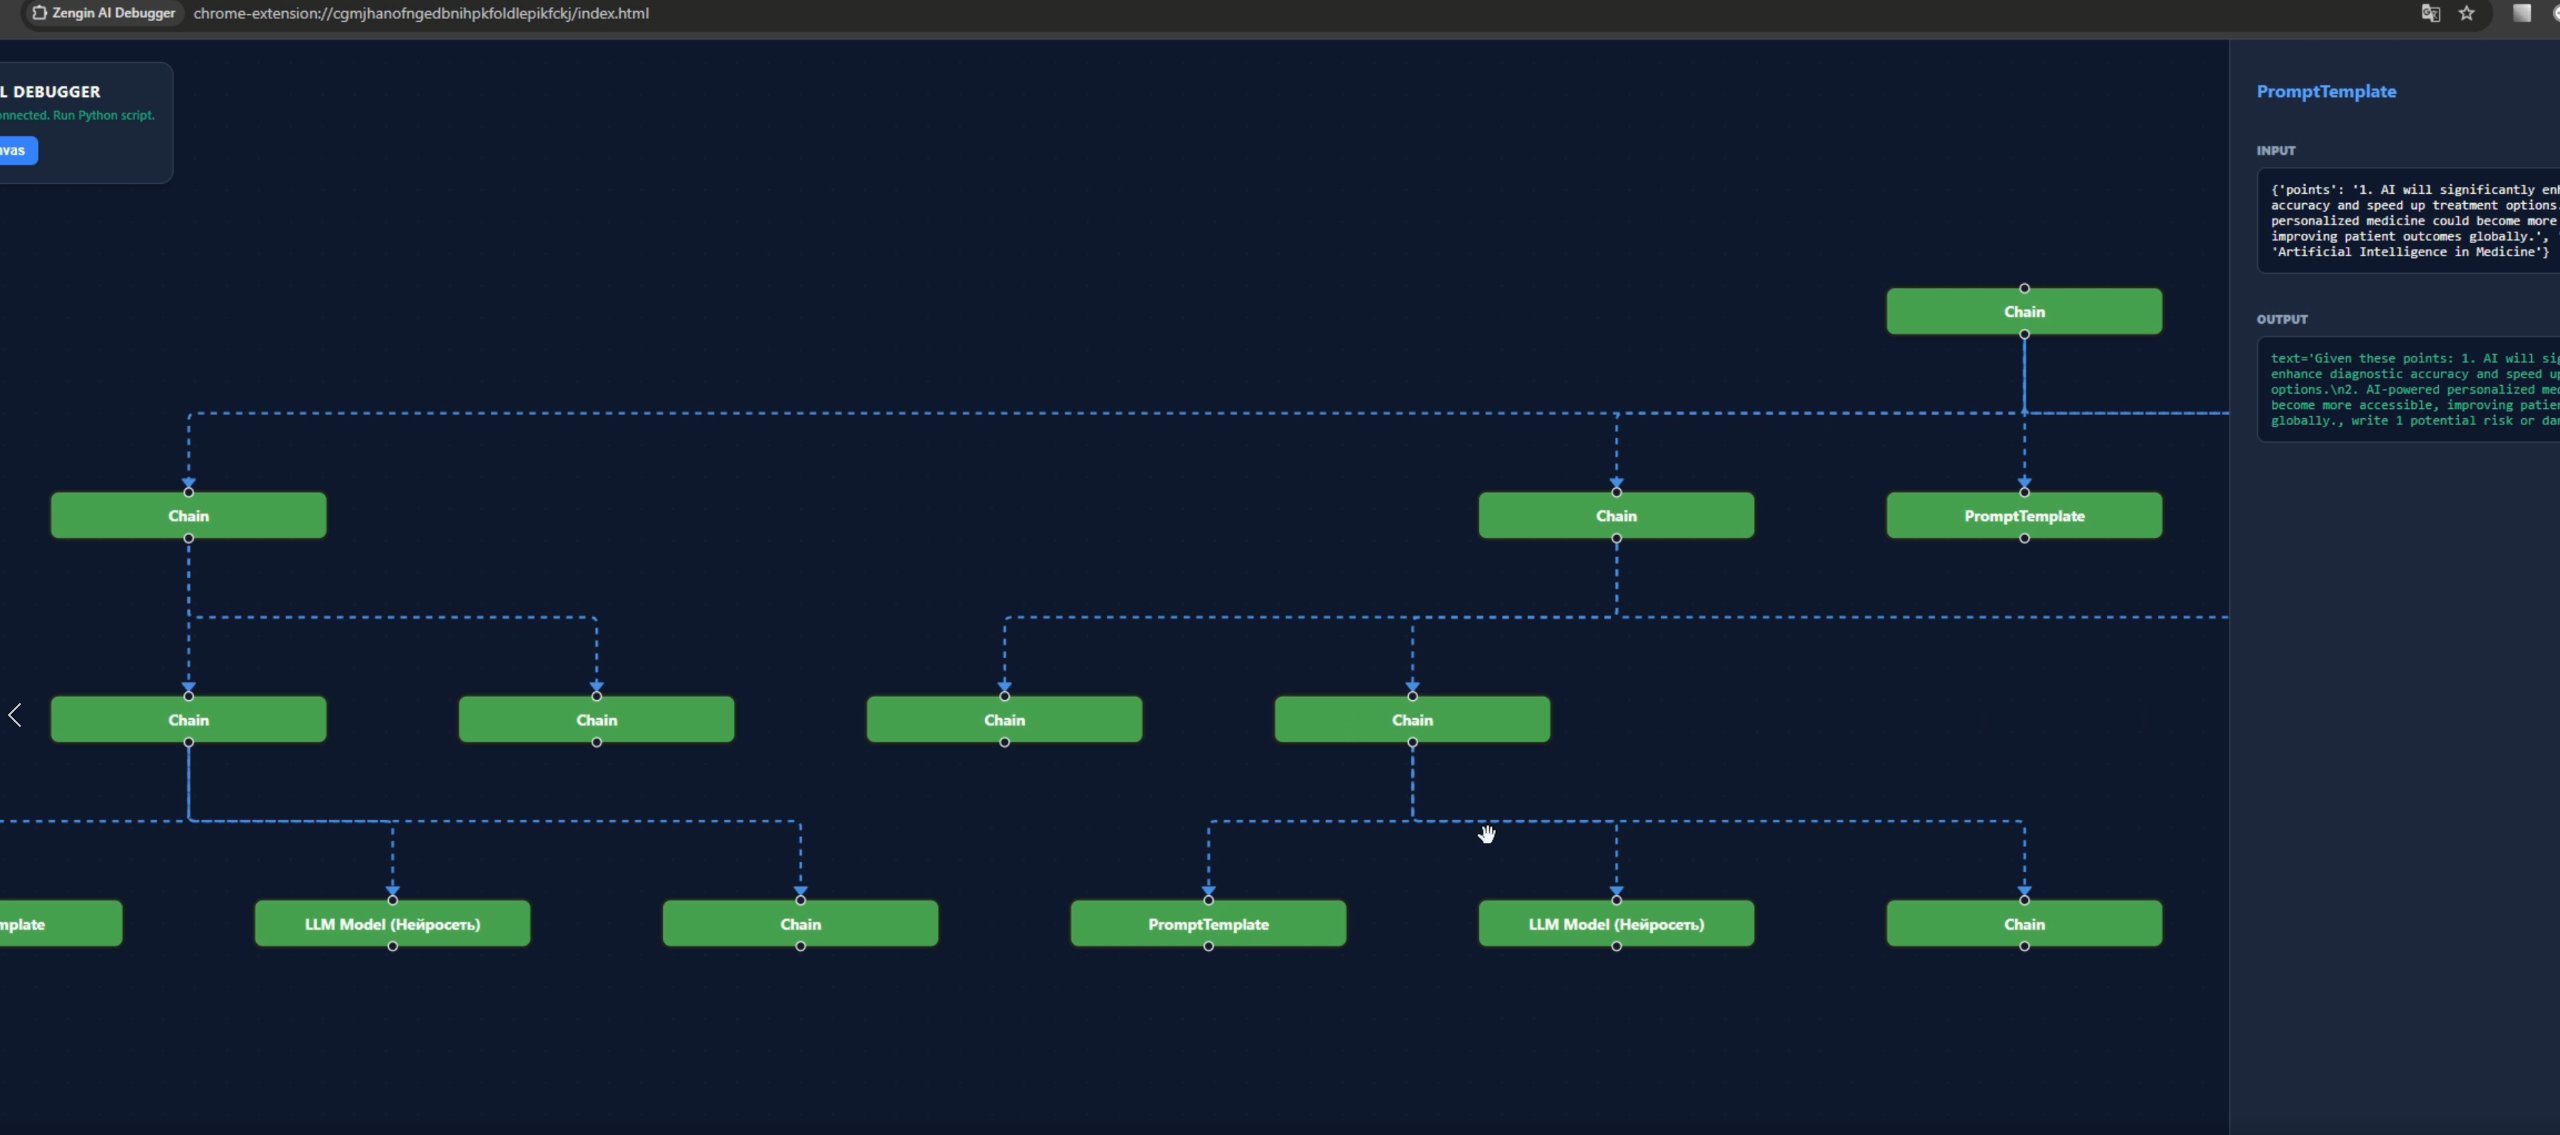The image size is (2560, 1135).
Task: Click the green OUTPUT text box in details panel
Action: point(2408,389)
